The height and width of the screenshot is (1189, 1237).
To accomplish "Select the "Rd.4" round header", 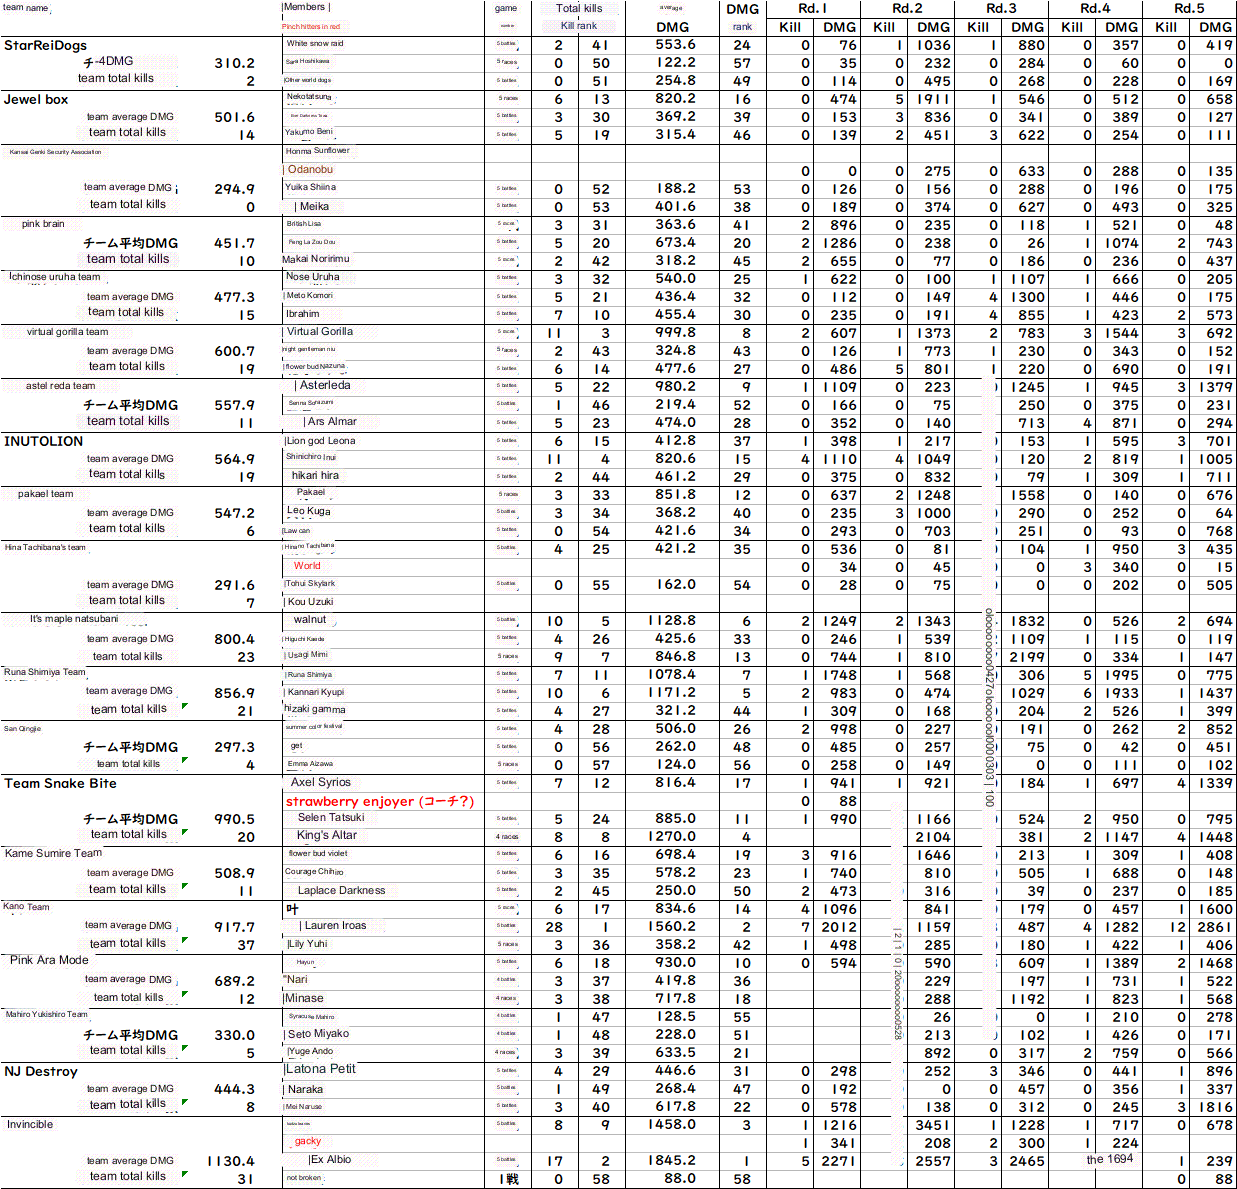I will click(1095, 8).
